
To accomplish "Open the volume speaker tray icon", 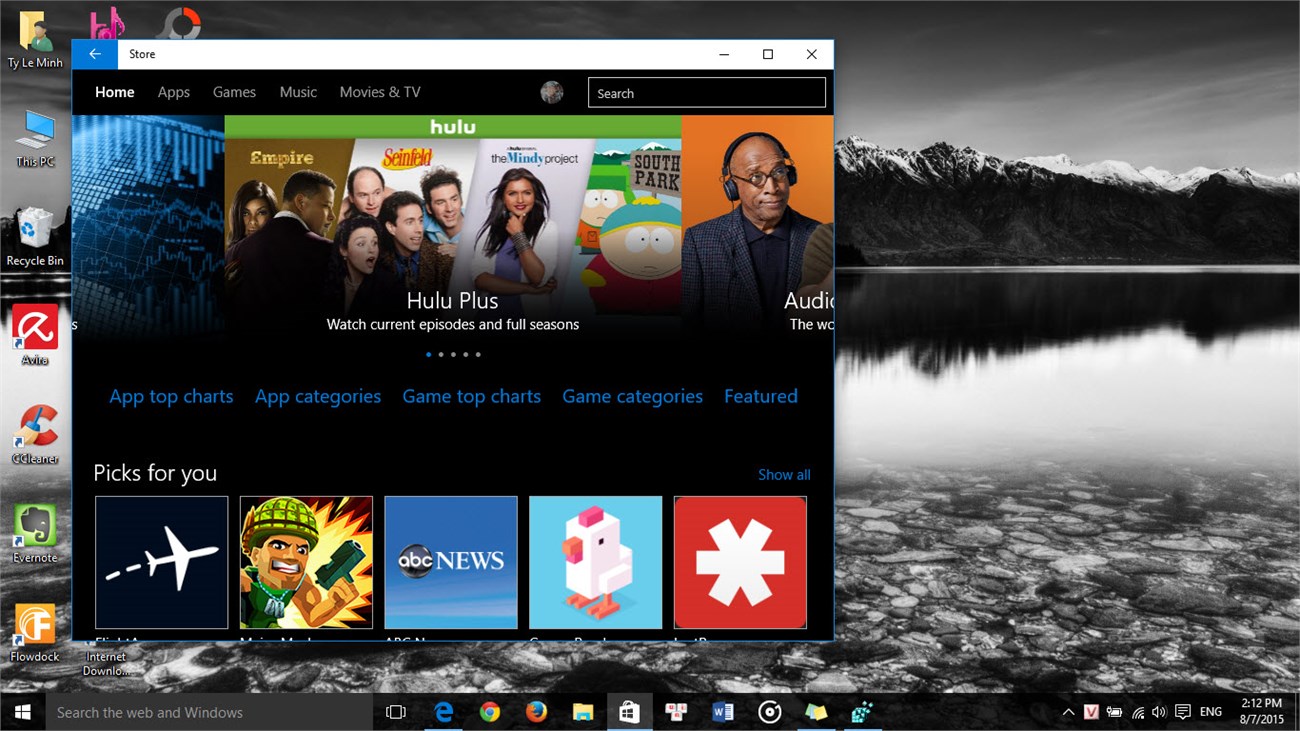I will click(1159, 712).
